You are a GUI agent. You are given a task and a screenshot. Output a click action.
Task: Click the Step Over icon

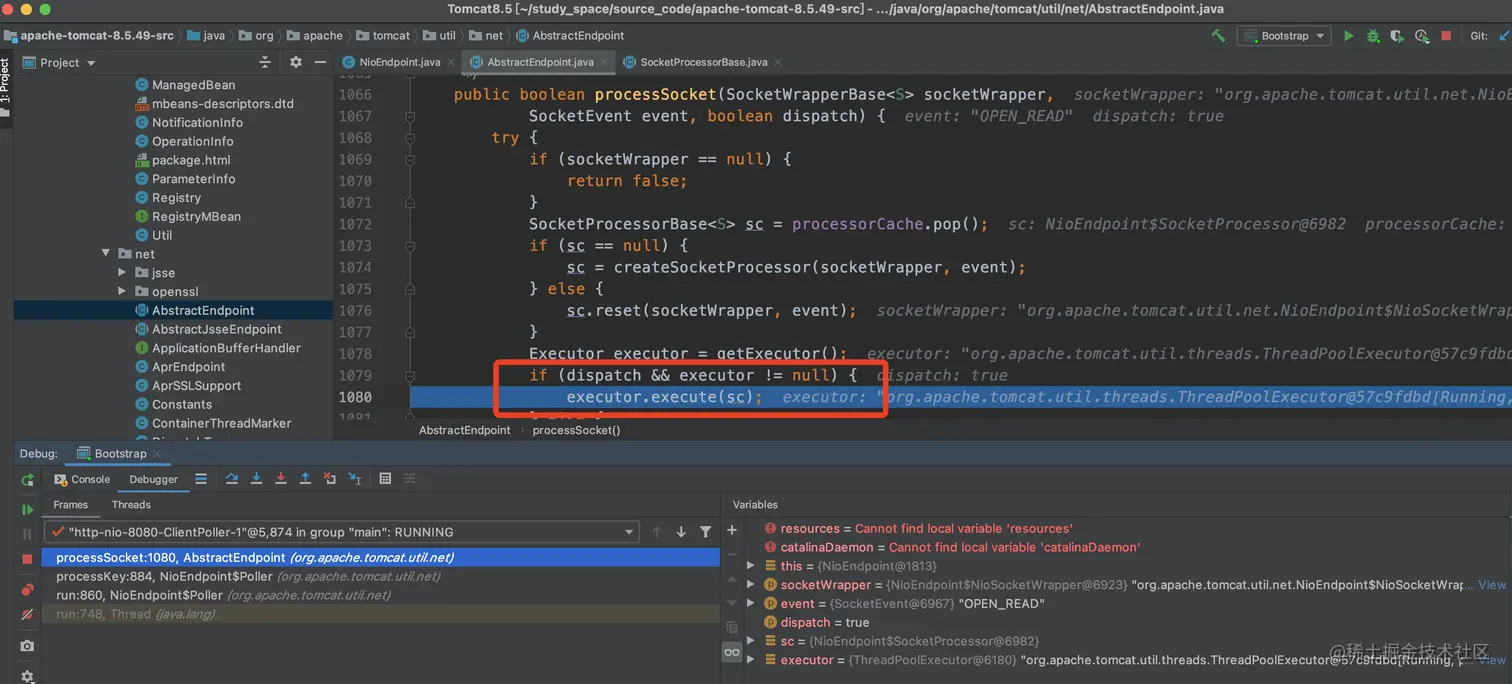[232, 479]
